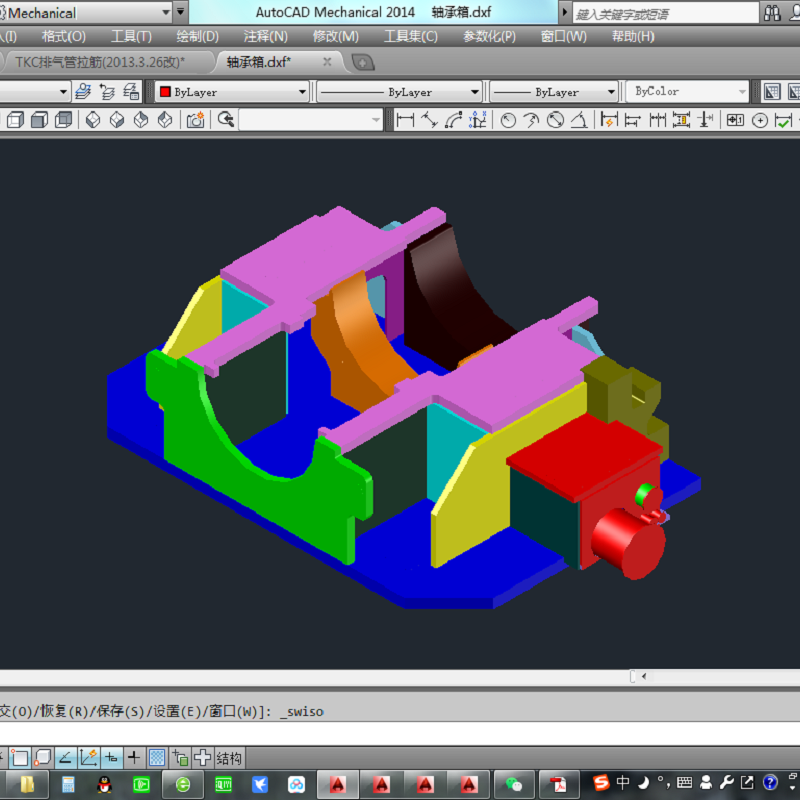Select the continue dimension tool

[x=657, y=120]
